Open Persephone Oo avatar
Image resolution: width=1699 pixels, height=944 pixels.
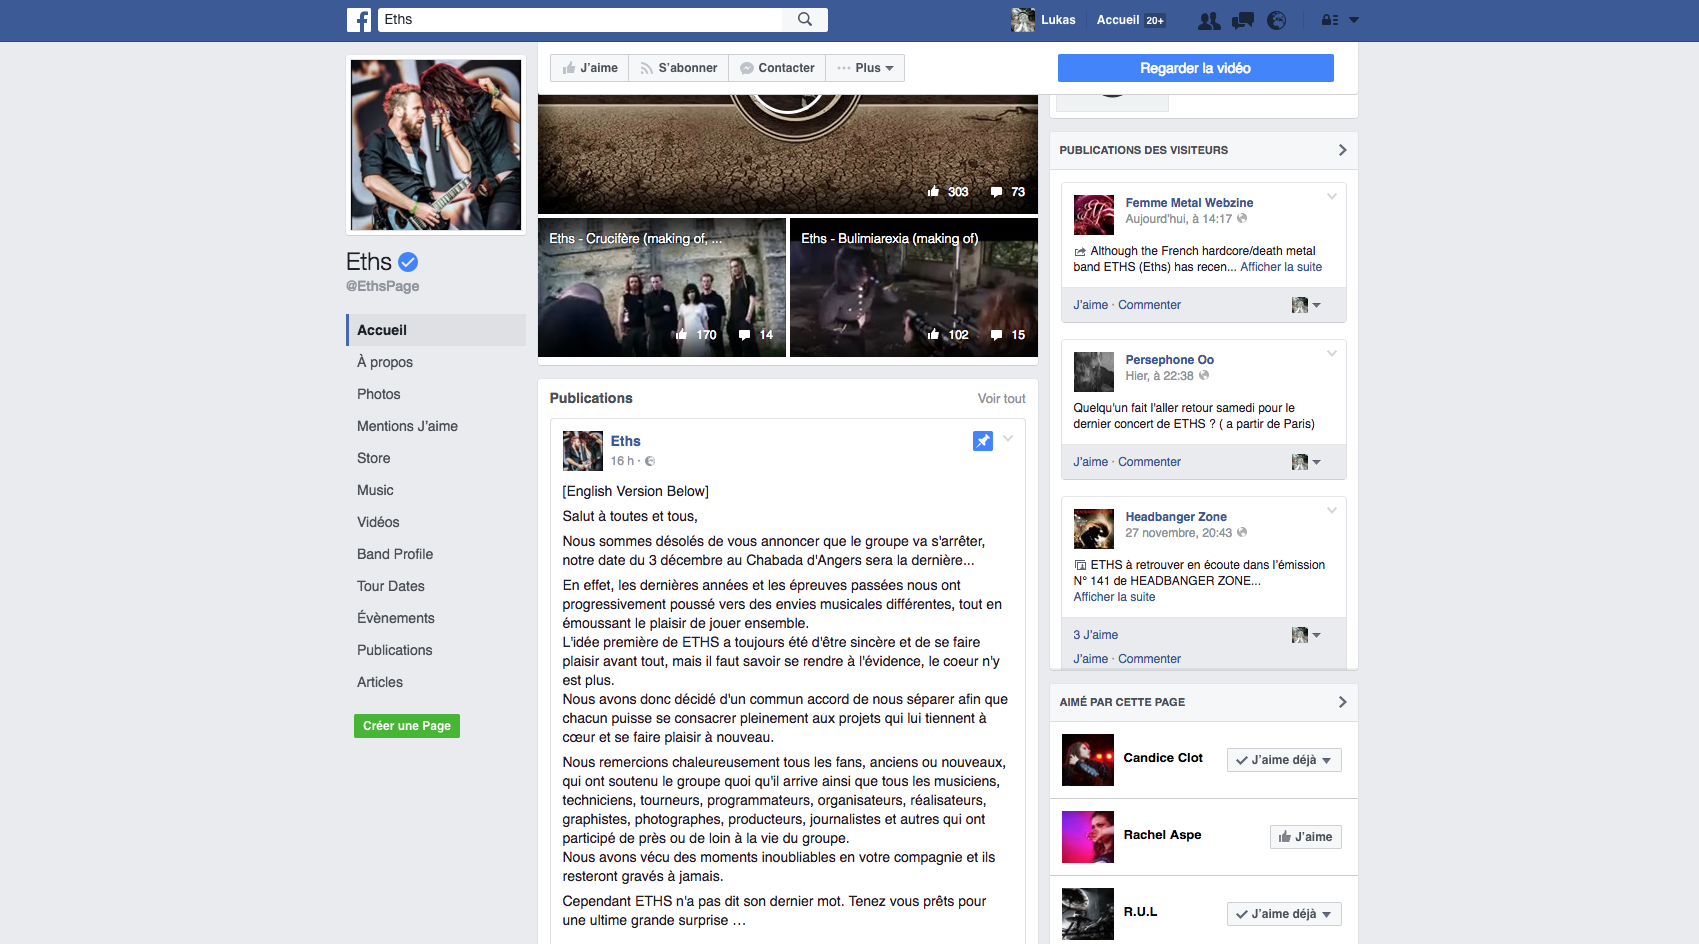(1093, 372)
